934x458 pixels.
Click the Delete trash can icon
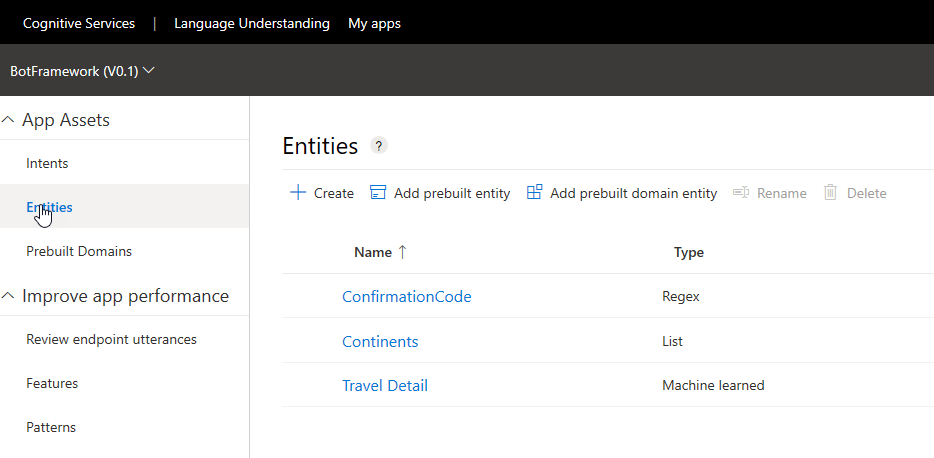click(830, 192)
